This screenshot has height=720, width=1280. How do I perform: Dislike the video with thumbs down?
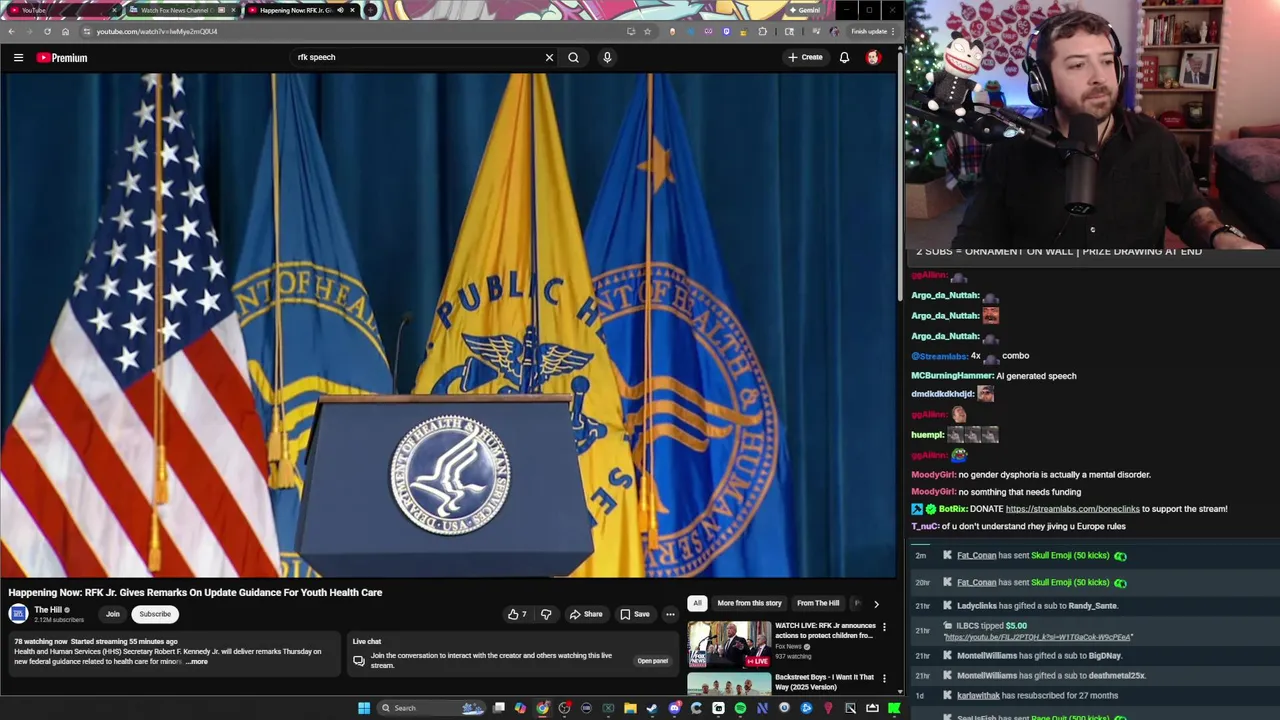[546, 614]
